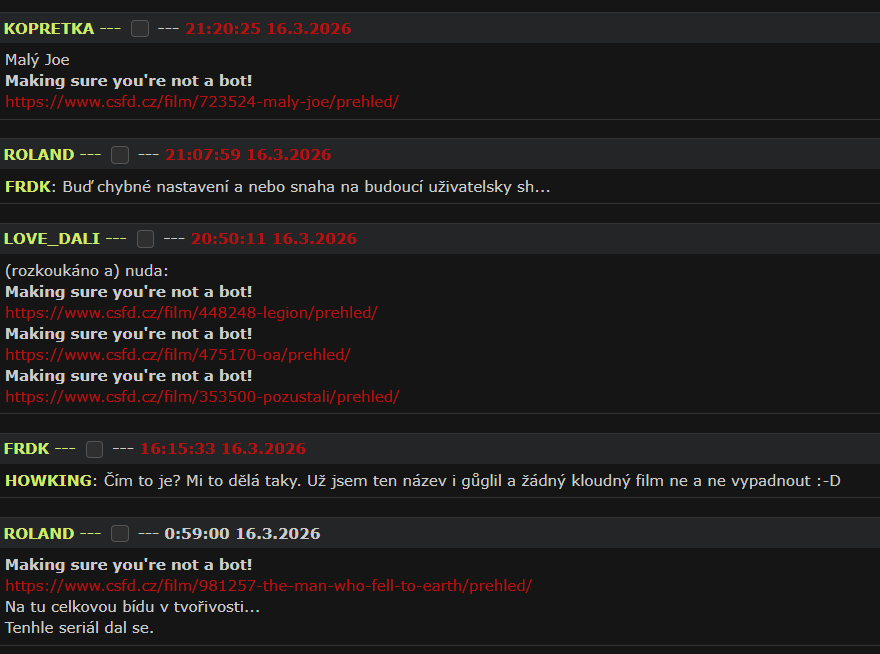Click the ROLAND username on 0:59:00 post
The image size is (880, 654).
[x=39, y=534]
